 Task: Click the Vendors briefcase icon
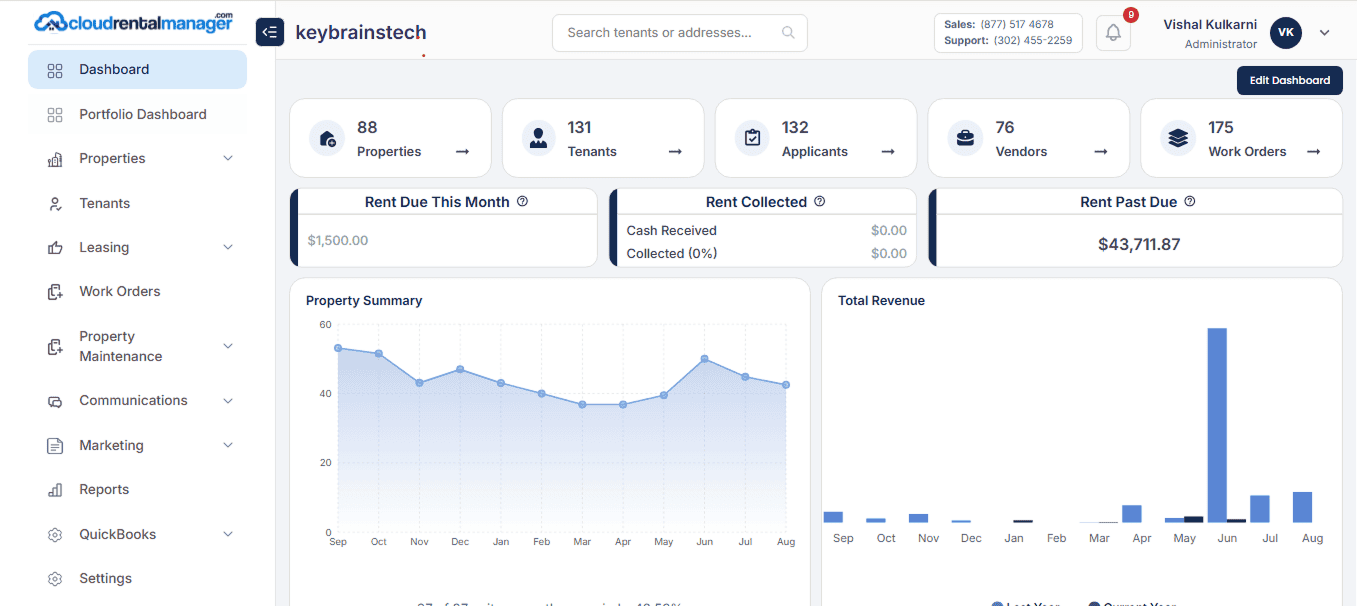click(965, 138)
